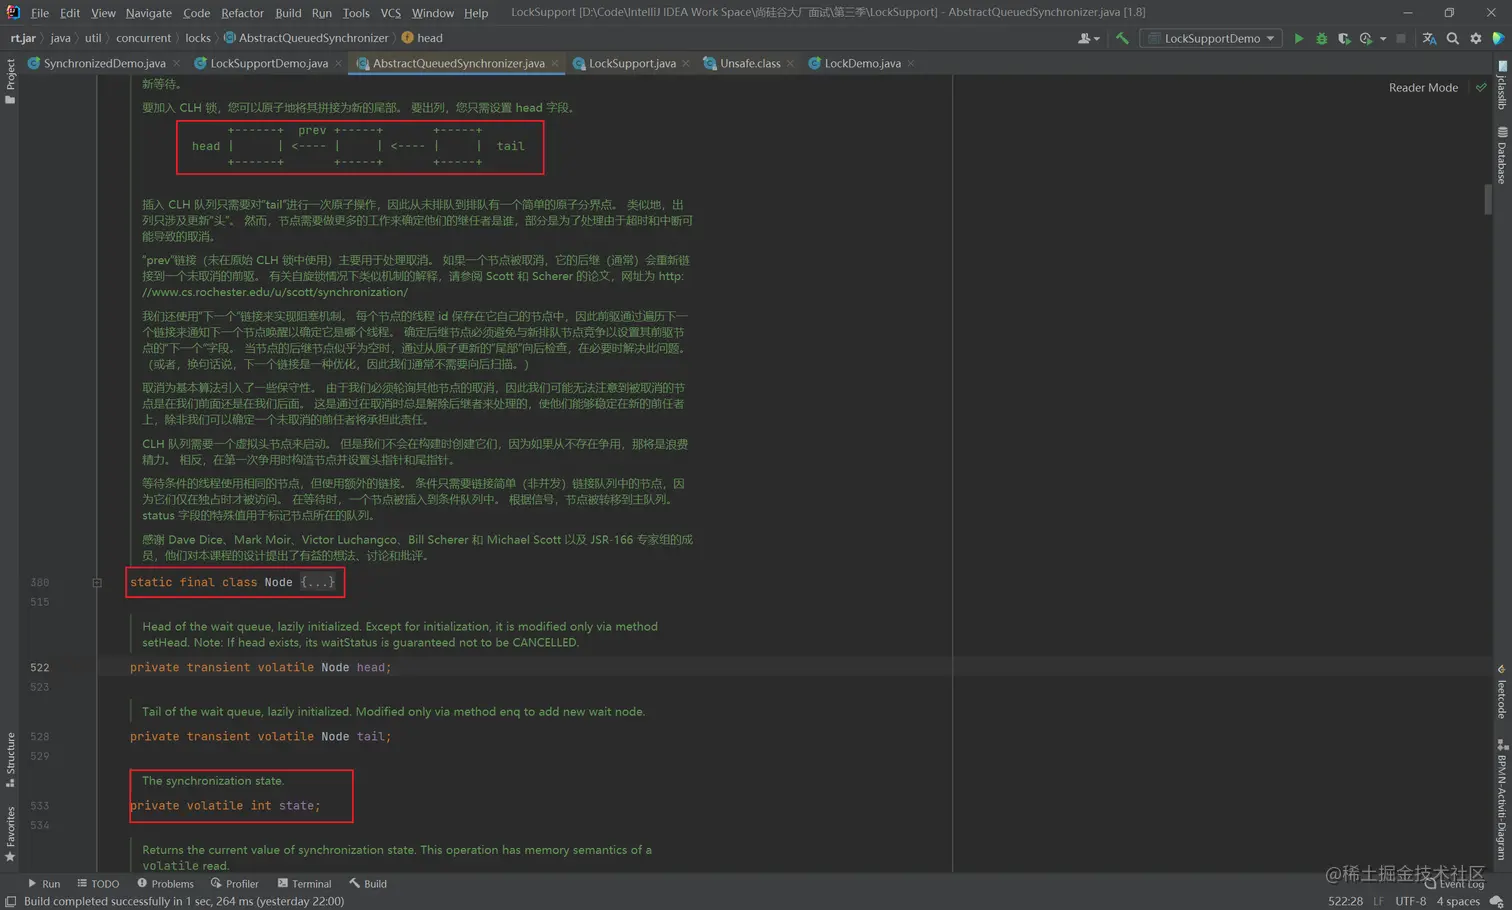Open the Event Log
Viewport: 1512px width, 910px height.
[1455, 884]
